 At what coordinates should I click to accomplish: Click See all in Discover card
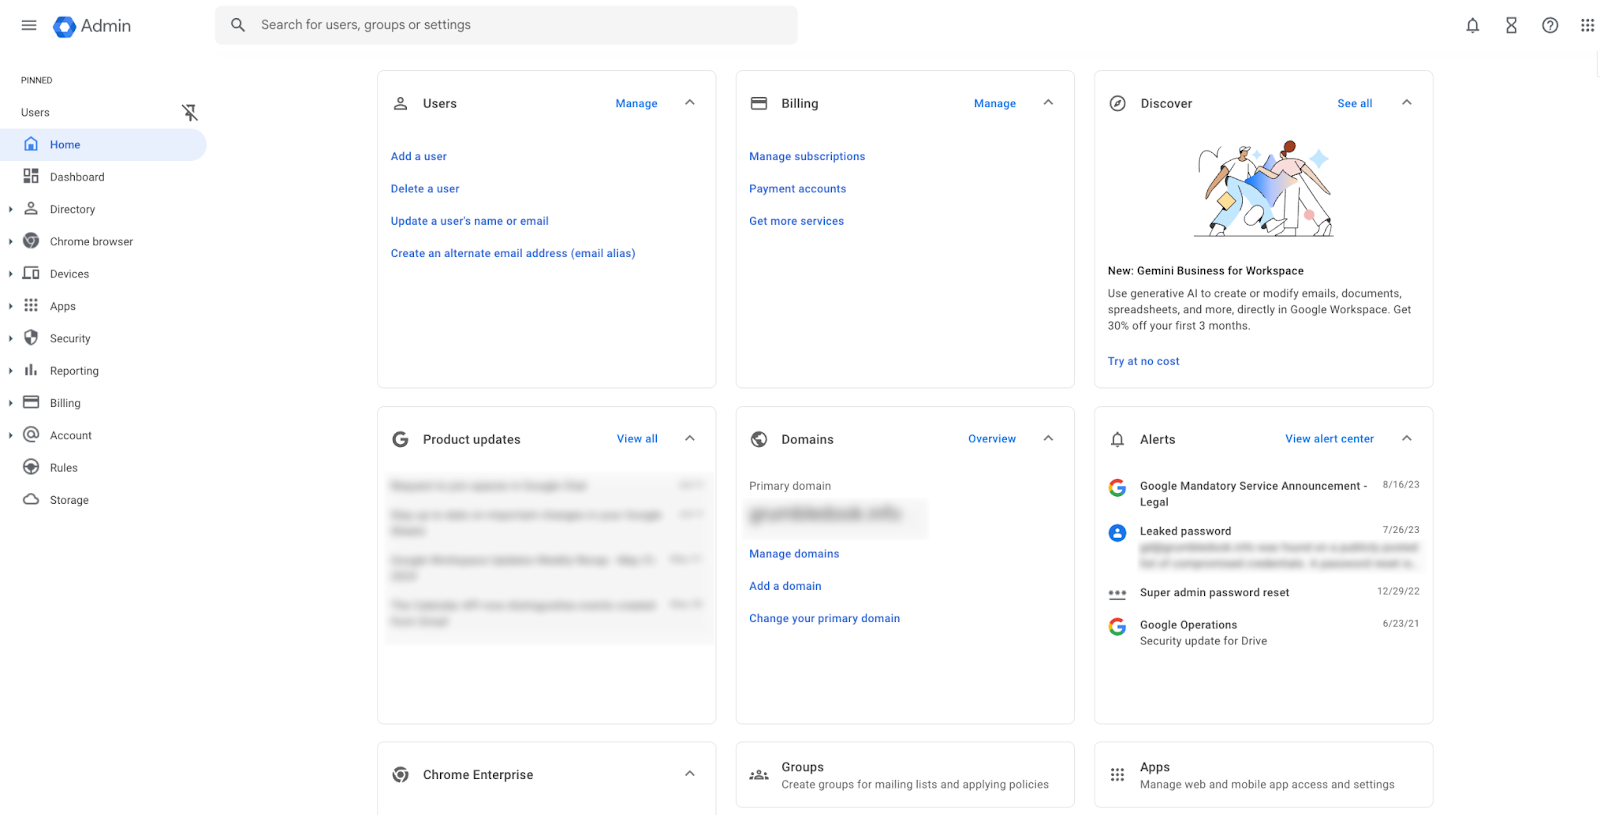tap(1355, 103)
